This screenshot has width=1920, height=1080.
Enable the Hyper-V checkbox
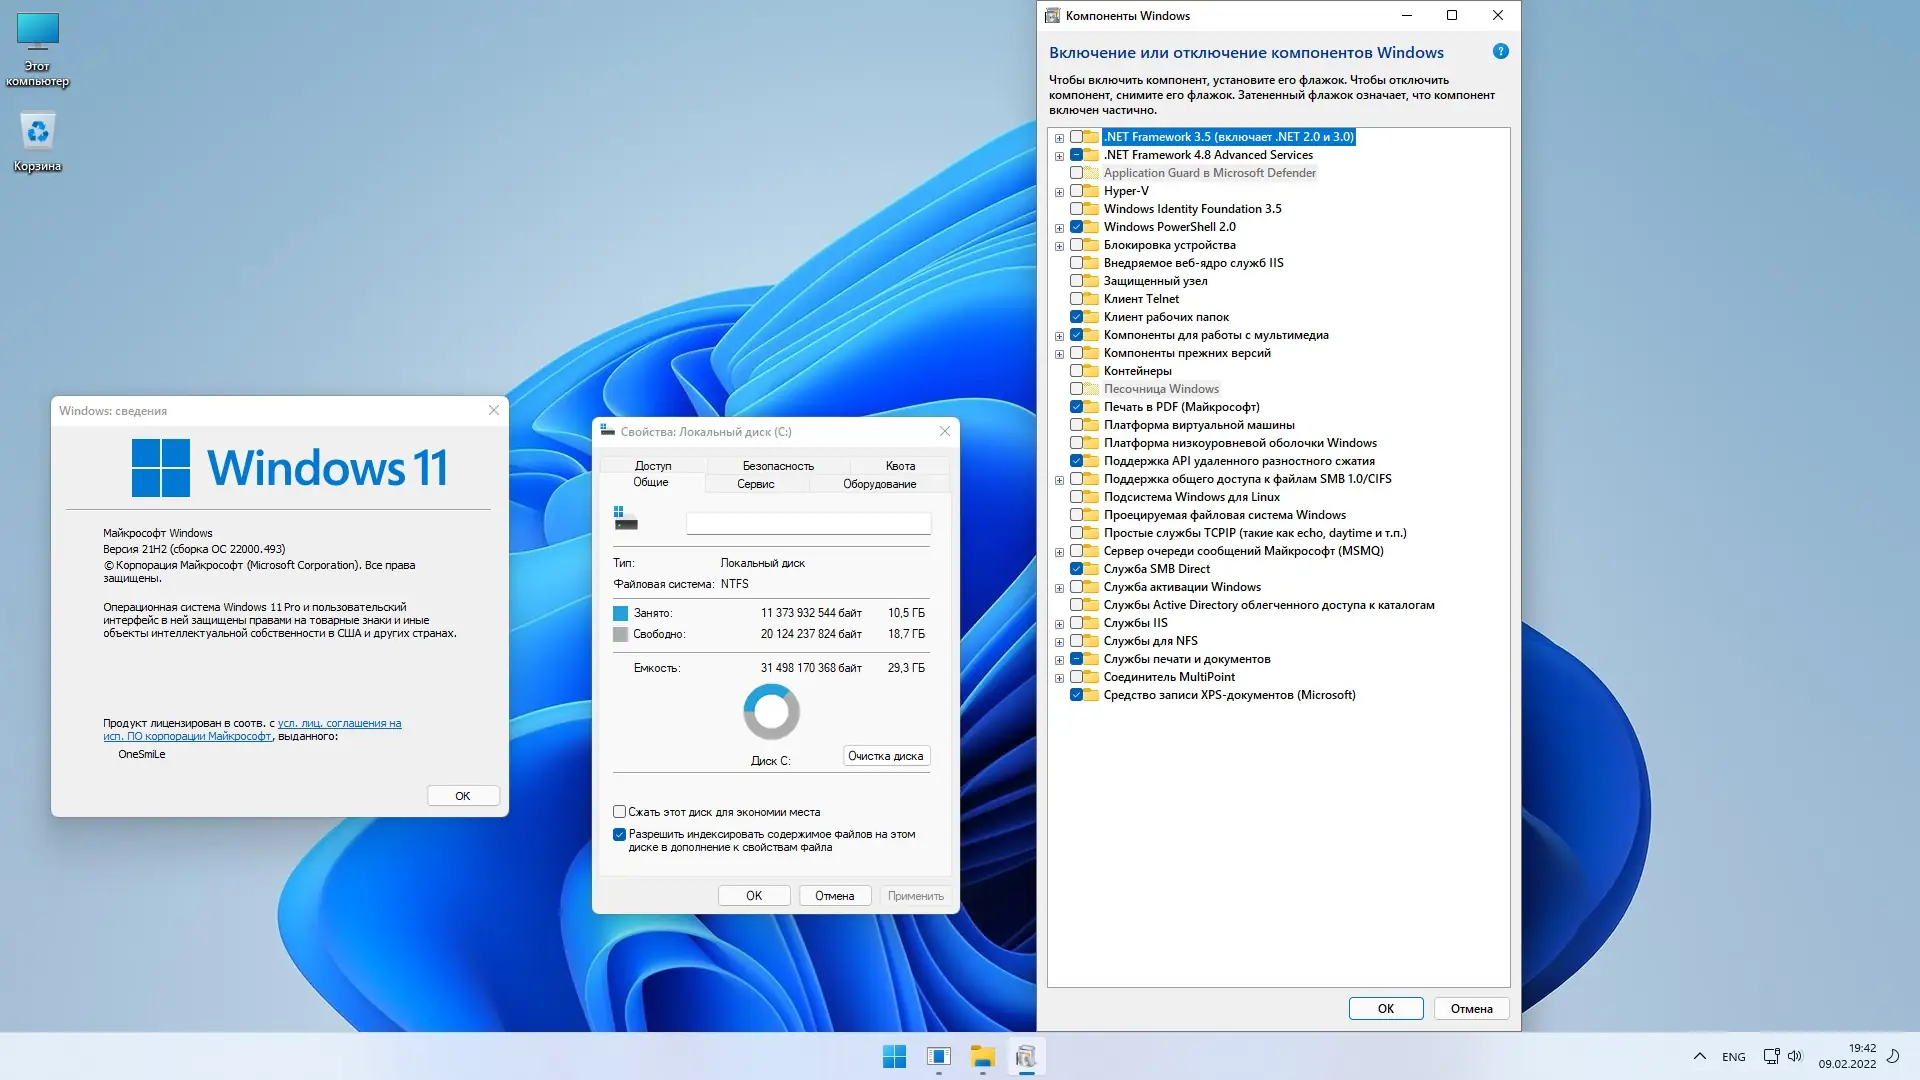coord(1077,191)
